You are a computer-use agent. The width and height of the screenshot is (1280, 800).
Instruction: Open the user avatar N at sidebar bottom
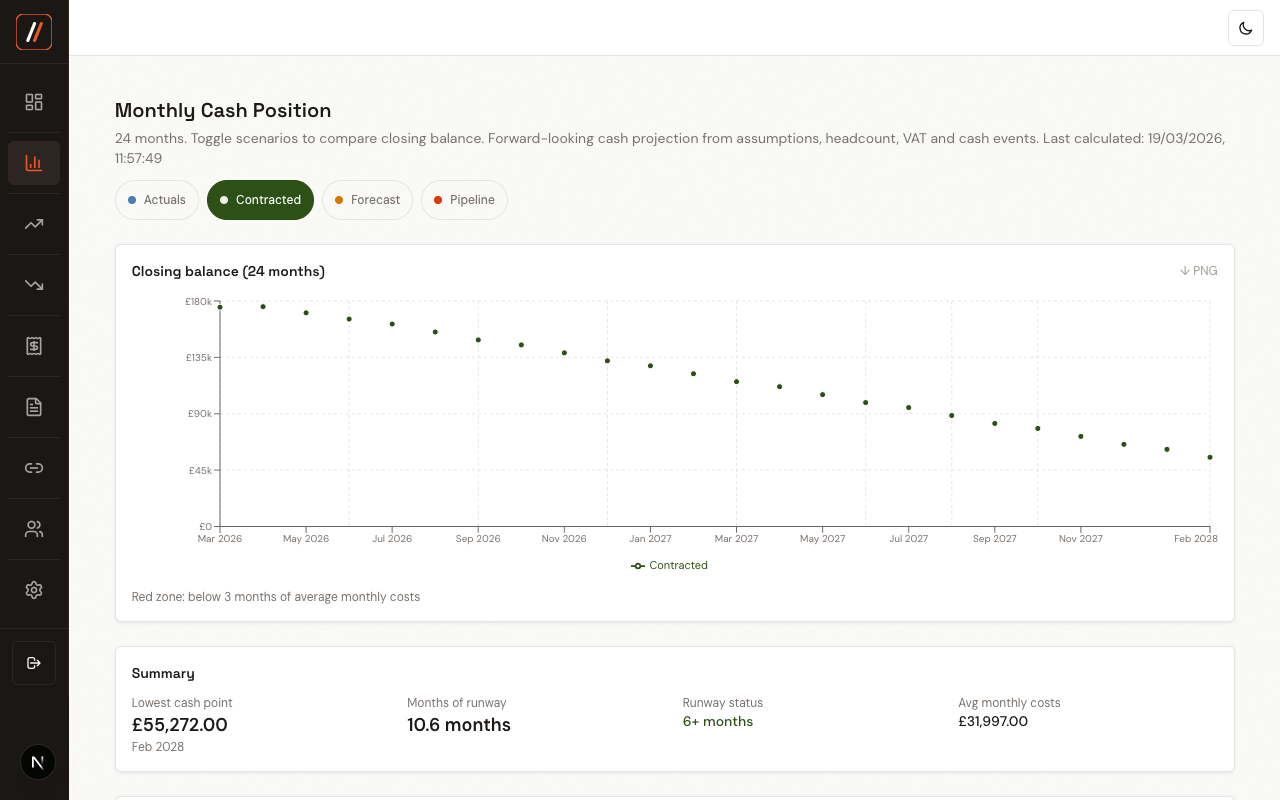point(37,762)
